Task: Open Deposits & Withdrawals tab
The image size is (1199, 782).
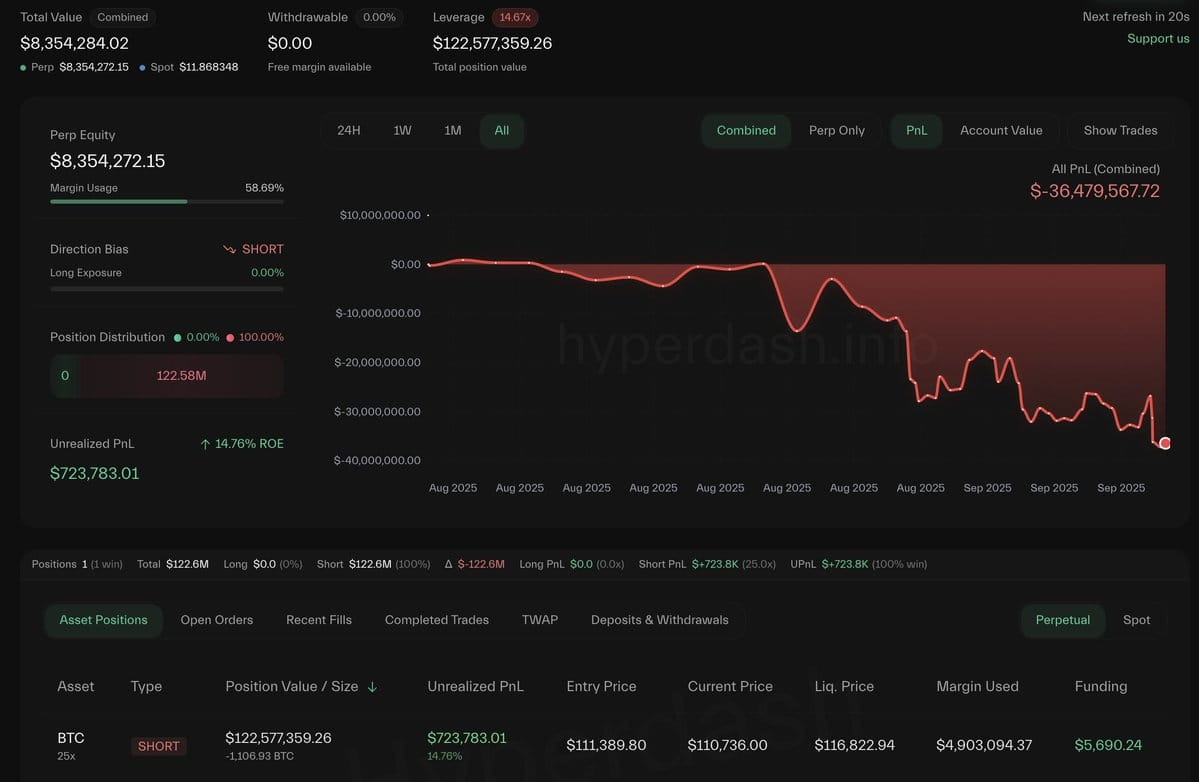Action: 659,620
